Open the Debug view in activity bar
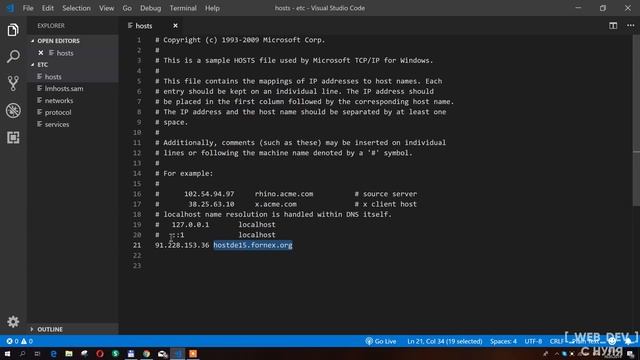This screenshot has width=640, height=360. click(13, 111)
